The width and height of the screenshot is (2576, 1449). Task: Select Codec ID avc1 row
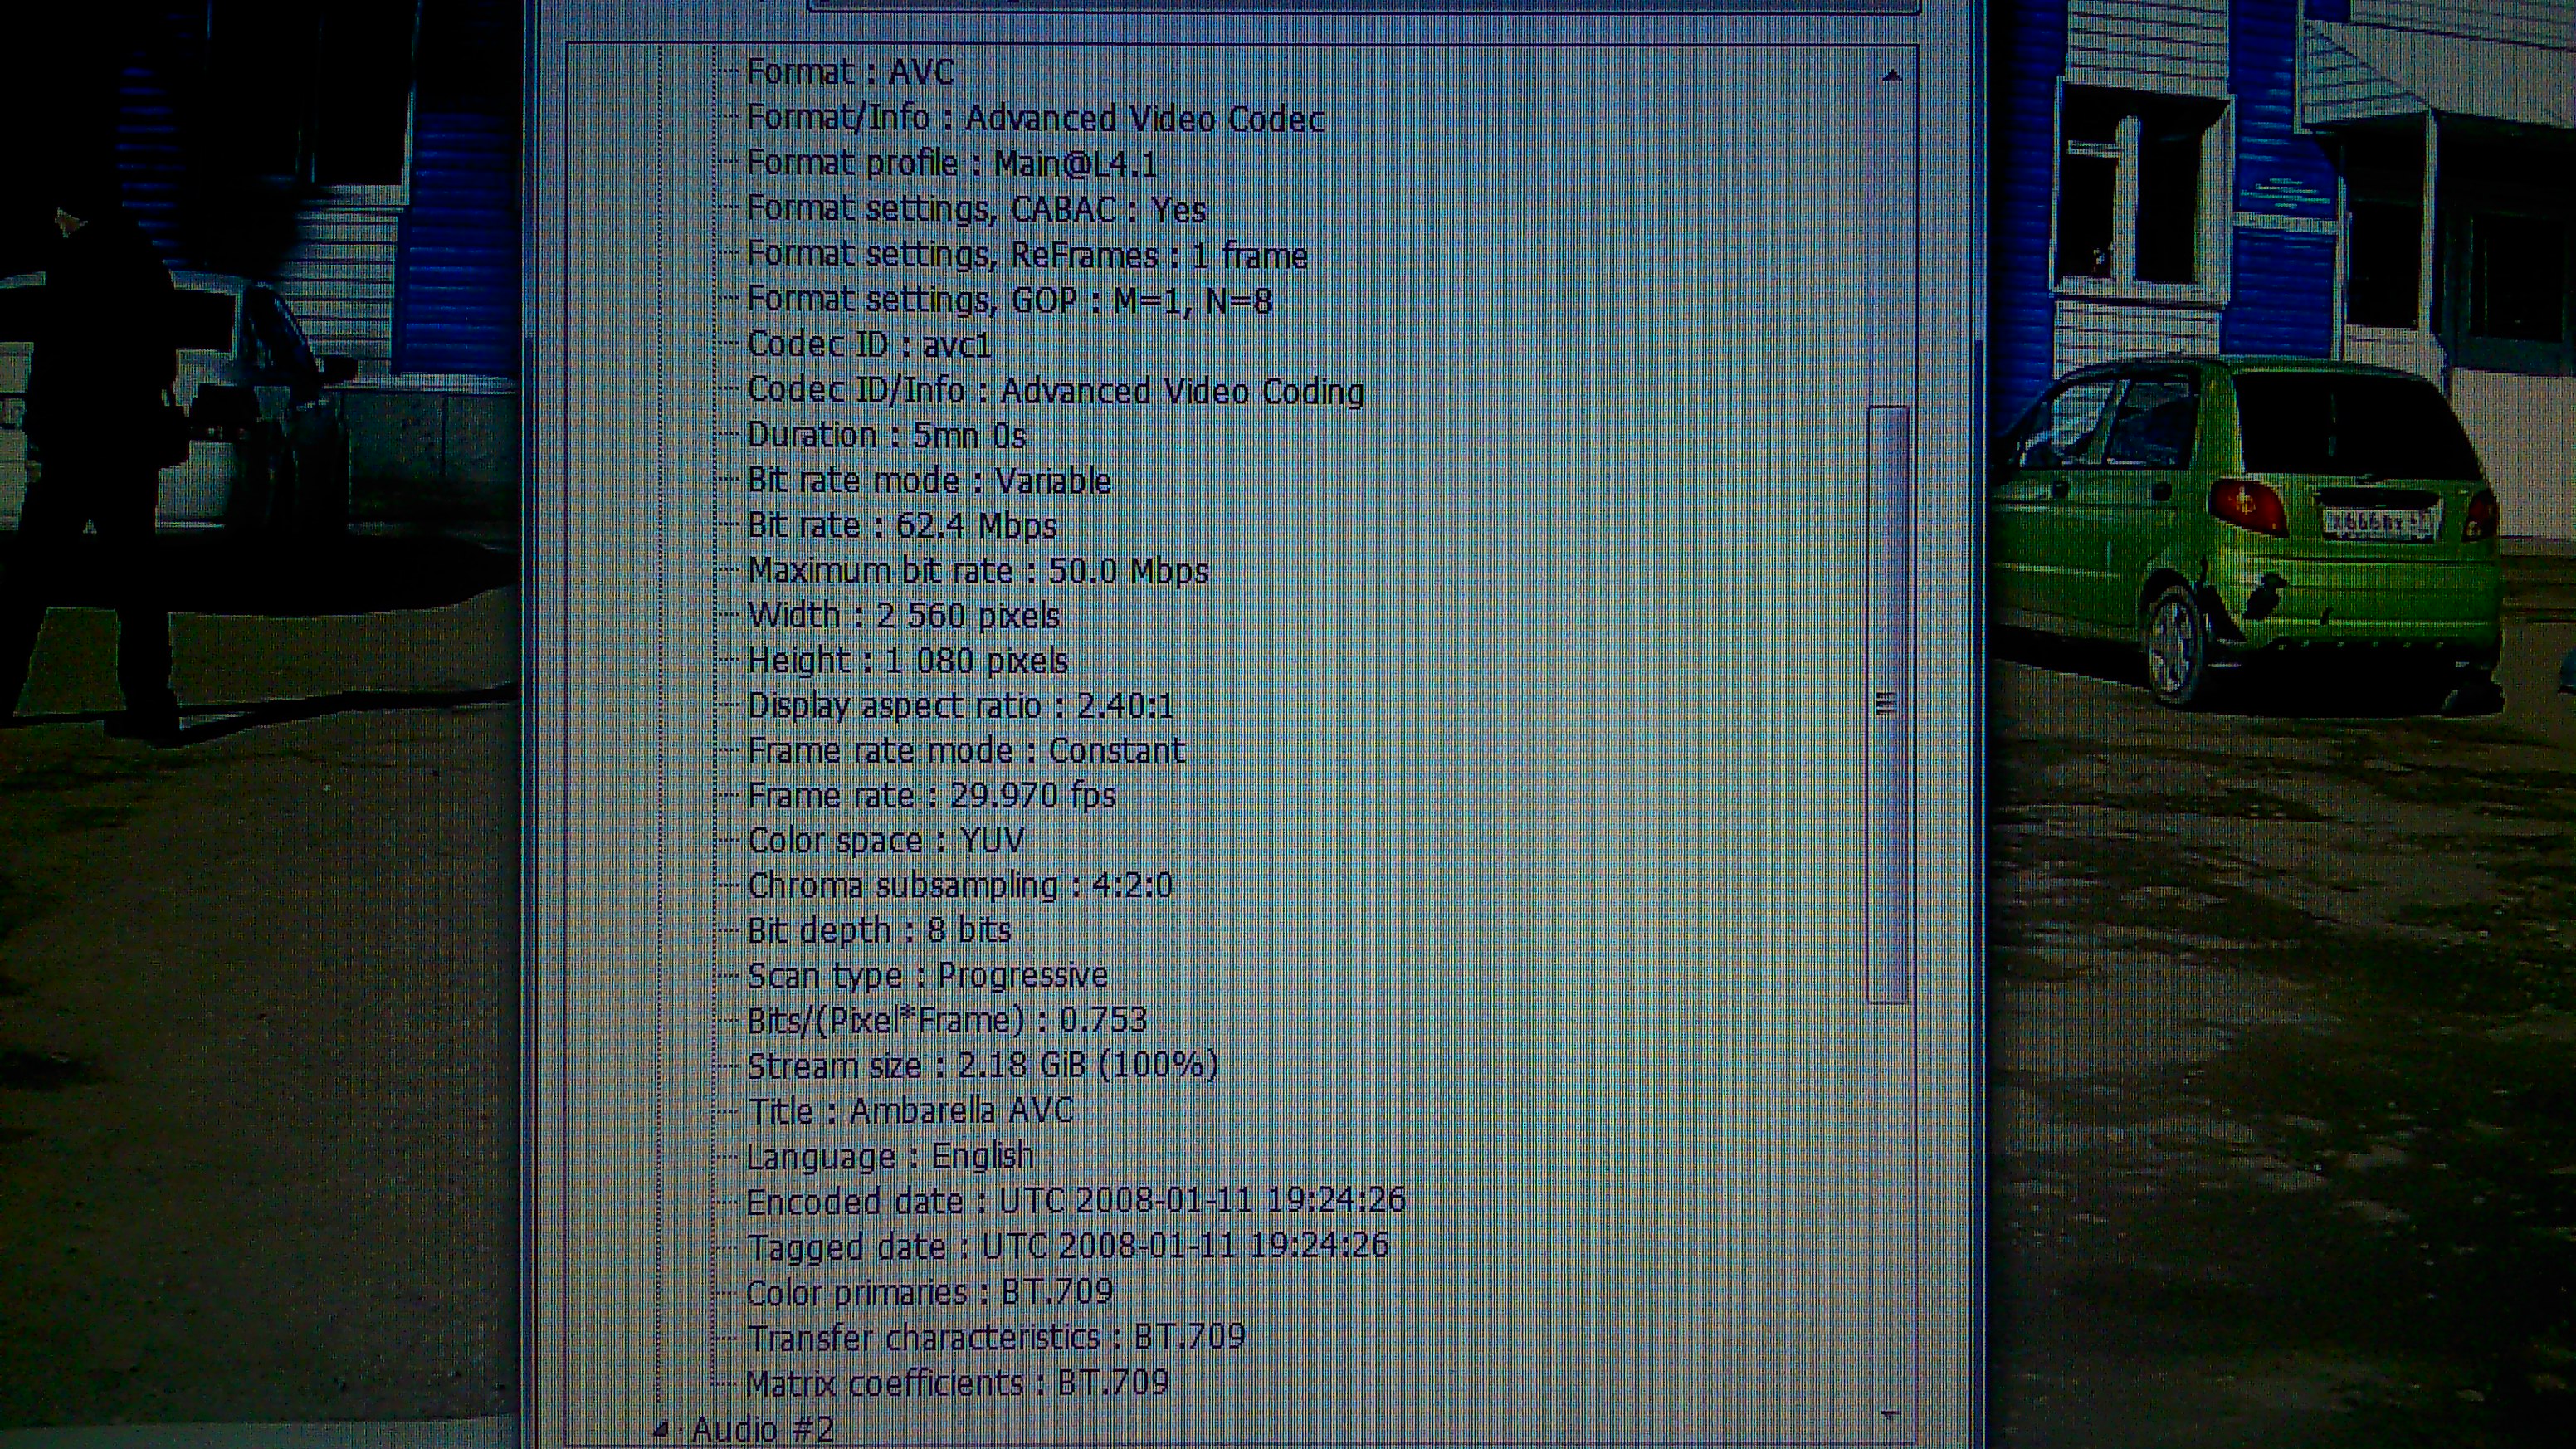pos(869,345)
